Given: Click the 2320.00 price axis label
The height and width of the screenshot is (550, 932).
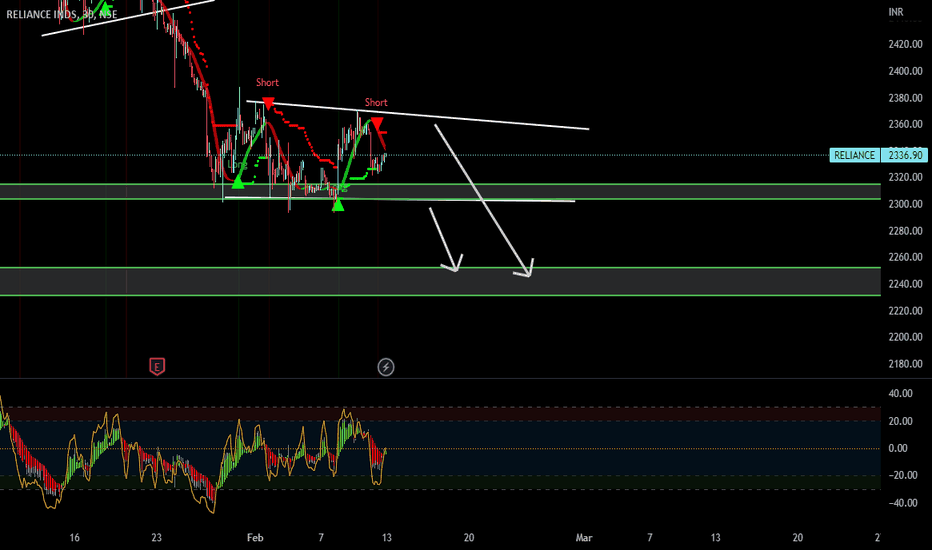Looking at the screenshot, I should pyautogui.click(x=905, y=177).
